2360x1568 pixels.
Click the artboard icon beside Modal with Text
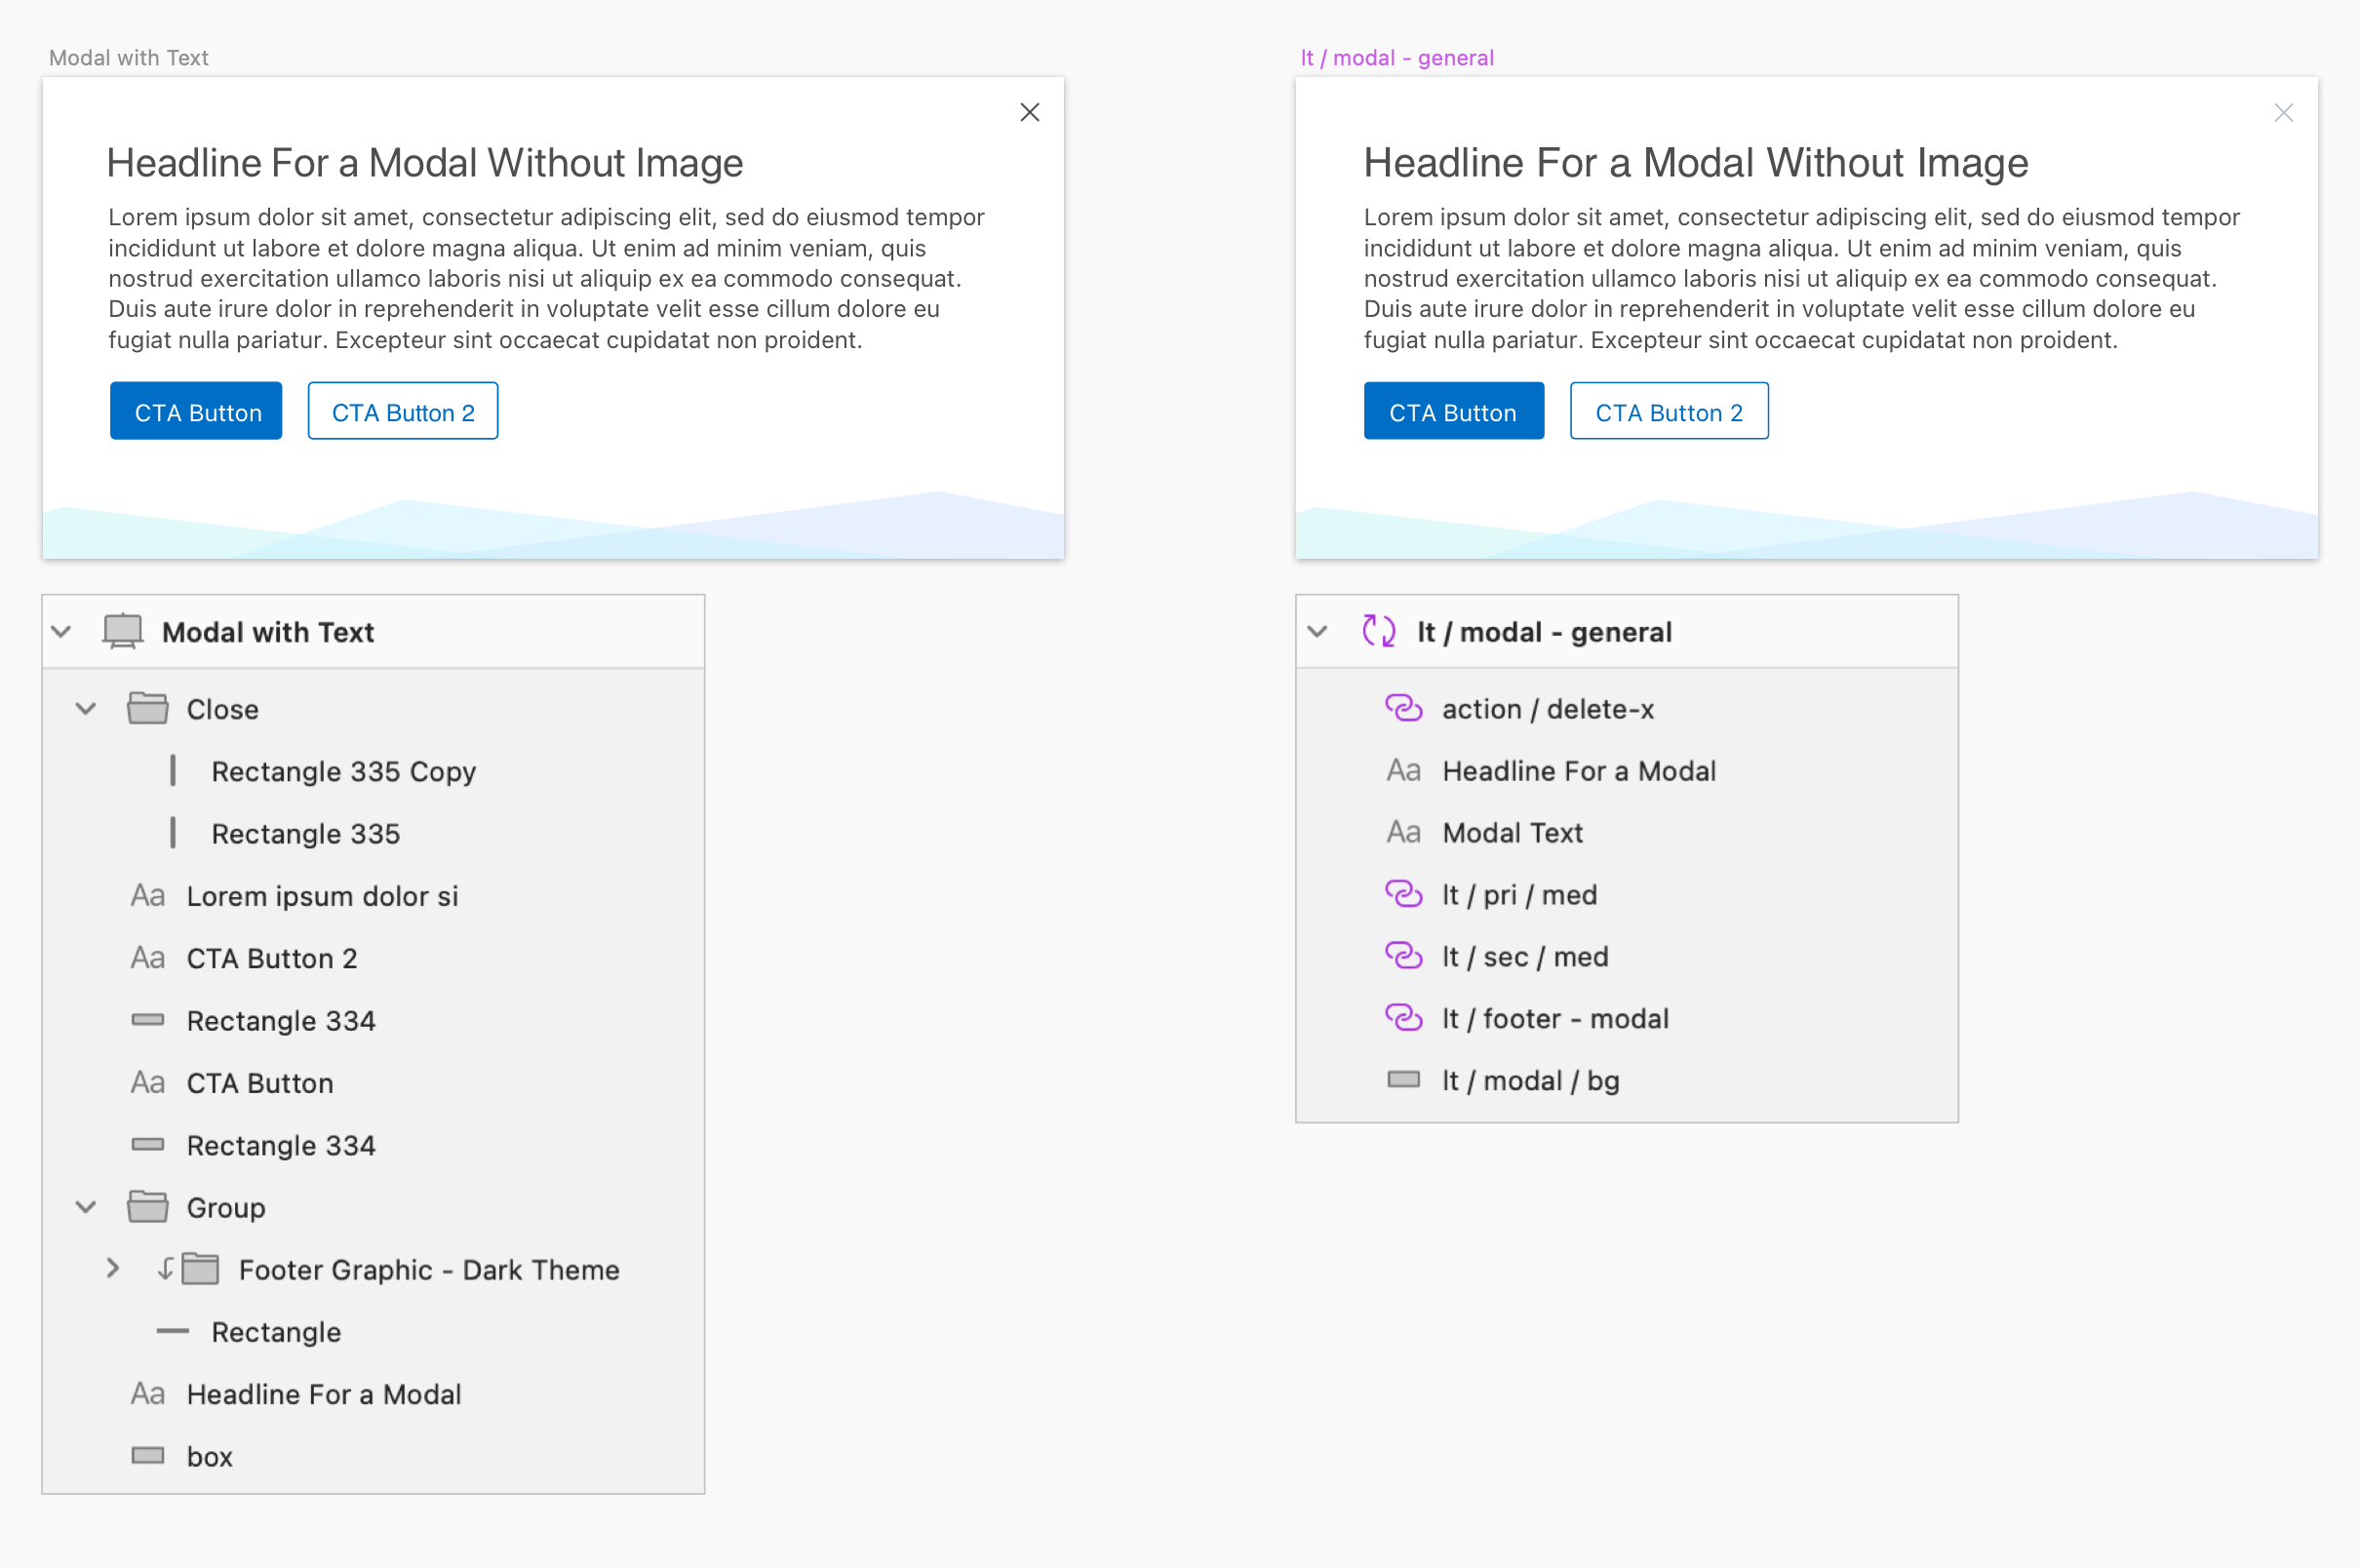pos(123,631)
